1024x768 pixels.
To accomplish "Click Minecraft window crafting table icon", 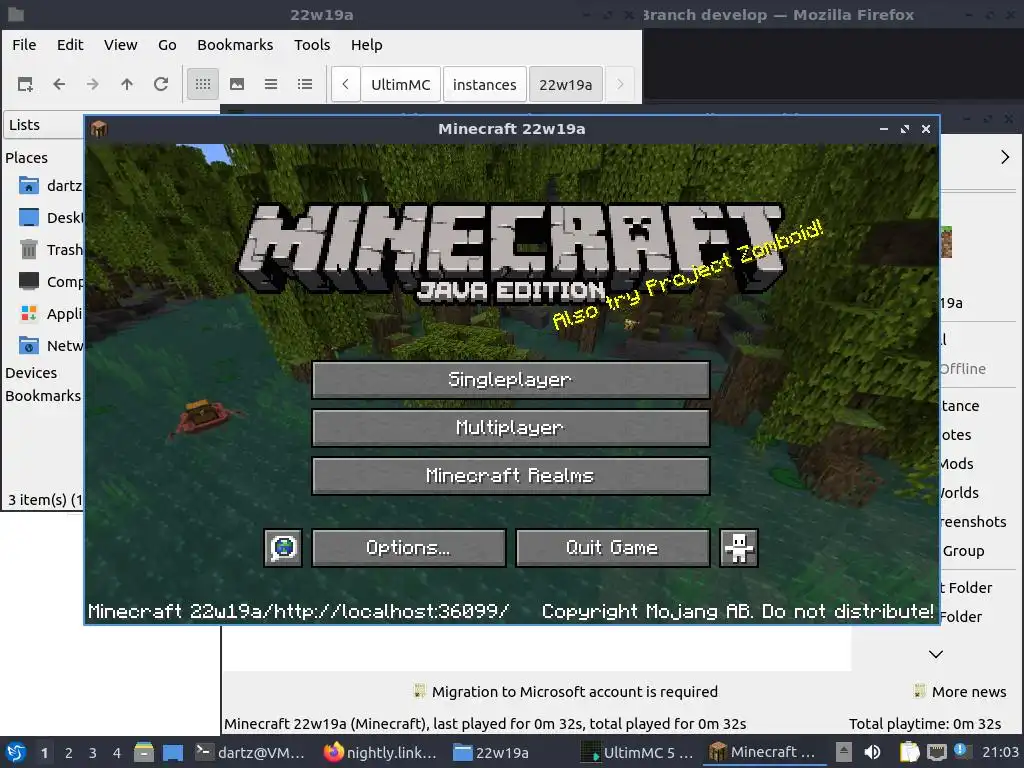I will coord(99,129).
